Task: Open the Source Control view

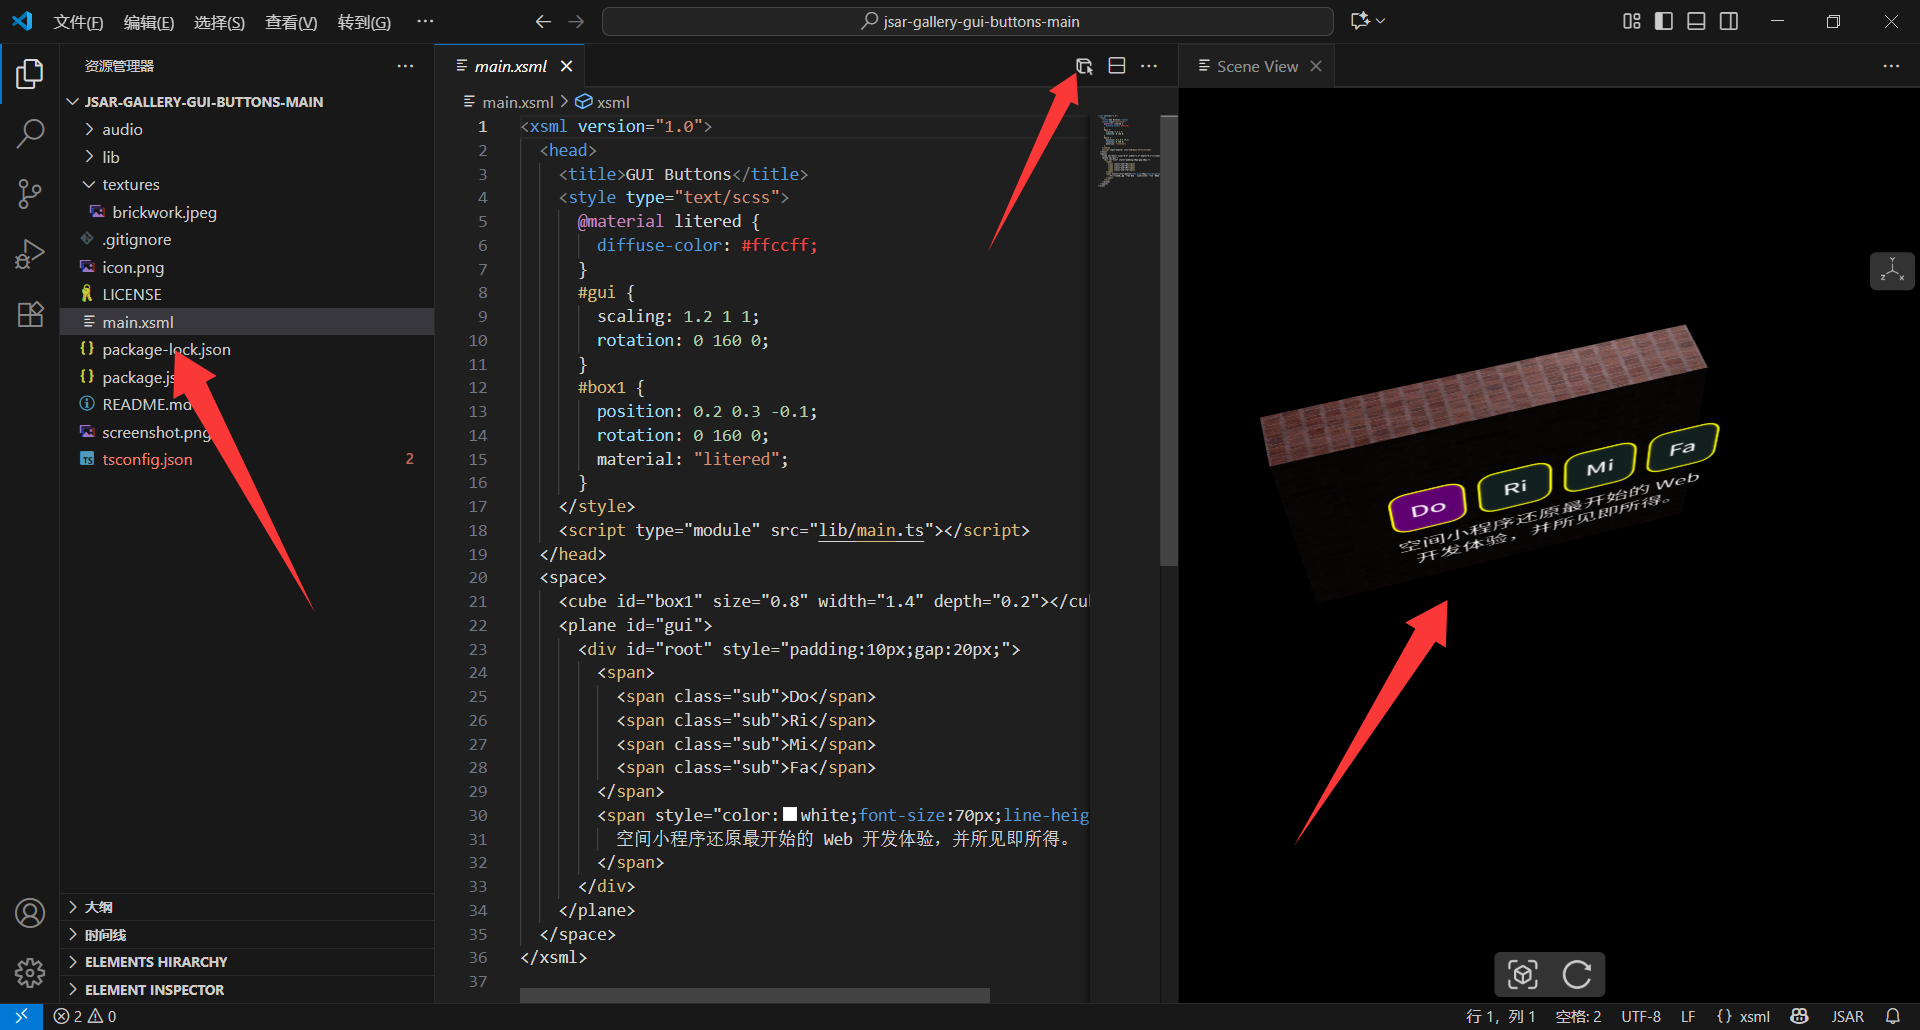Action: pos(30,194)
